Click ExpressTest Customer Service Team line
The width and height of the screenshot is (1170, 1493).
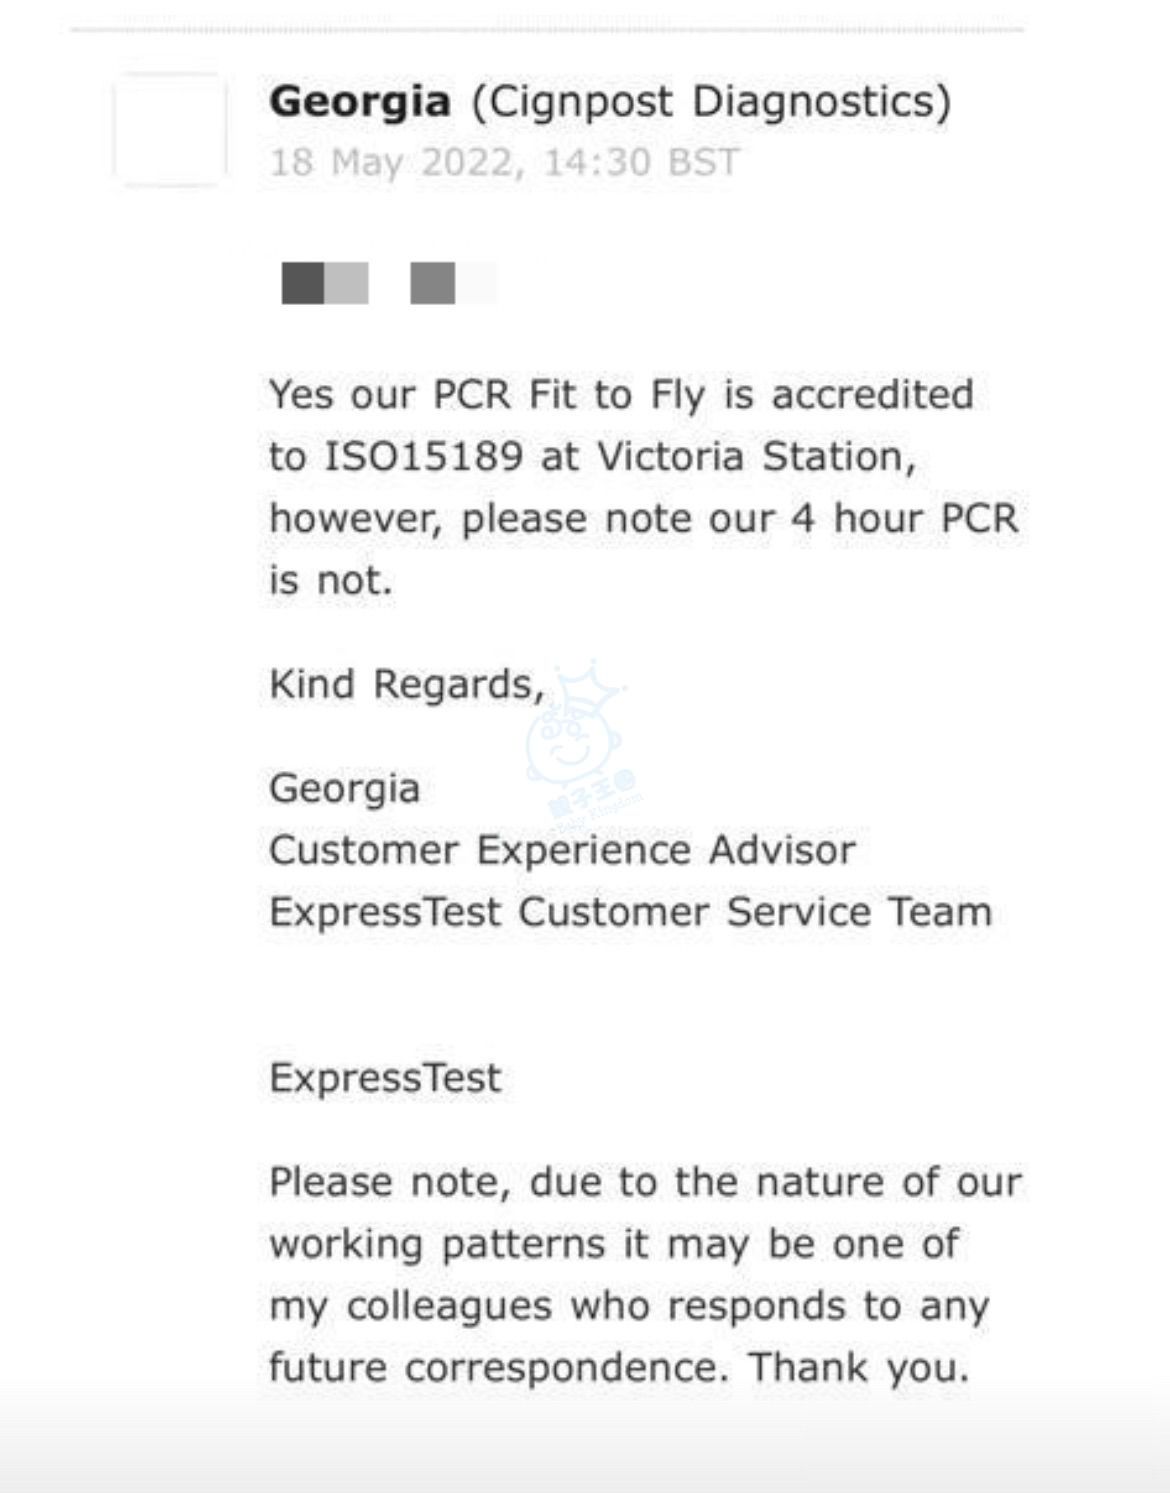631,912
